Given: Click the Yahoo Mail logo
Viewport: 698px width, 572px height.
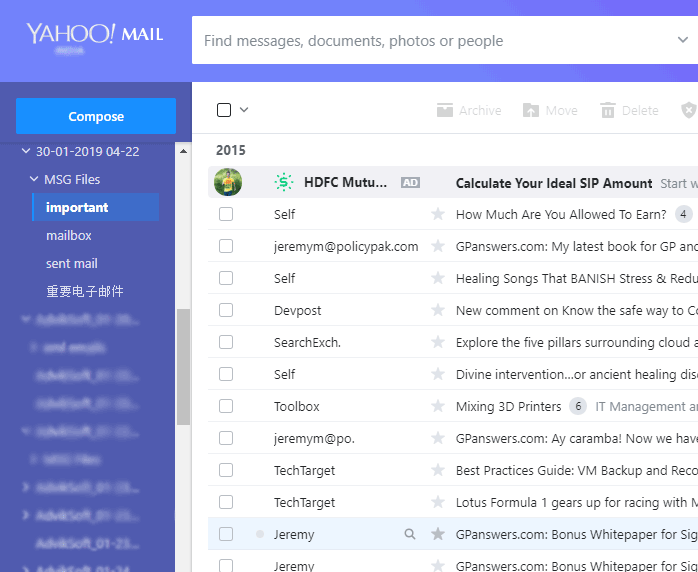Looking at the screenshot, I should pyautogui.click(x=95, y=36).
